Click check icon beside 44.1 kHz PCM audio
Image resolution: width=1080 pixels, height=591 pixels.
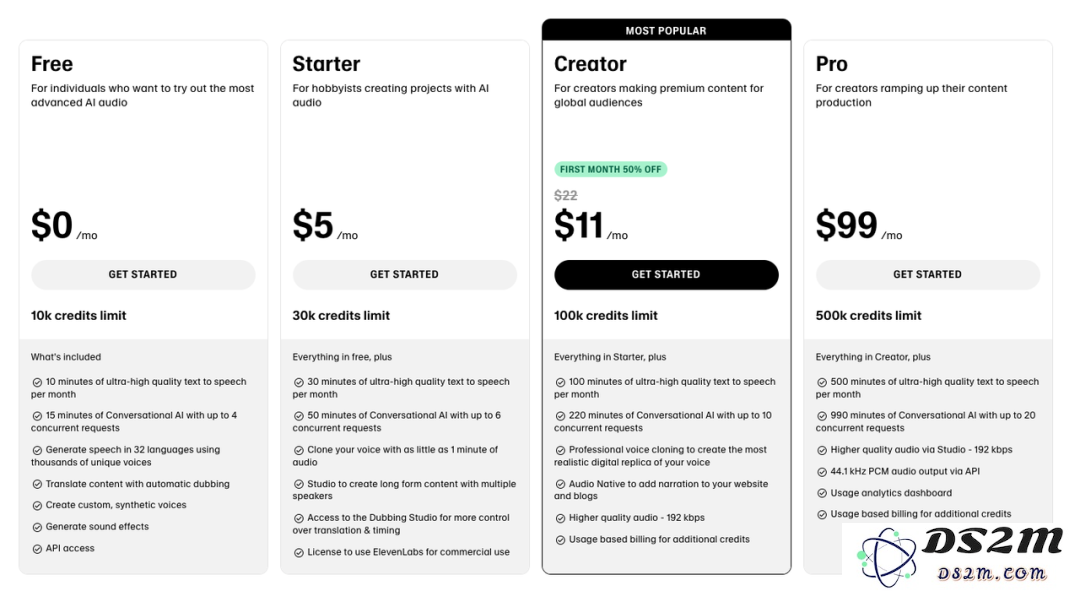click(822, 473)
